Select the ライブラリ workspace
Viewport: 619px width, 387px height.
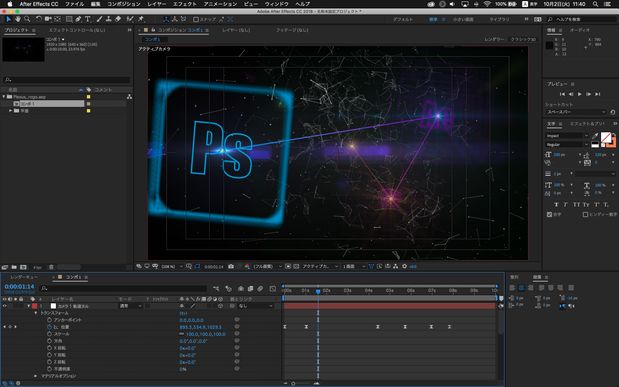(499, 19)
